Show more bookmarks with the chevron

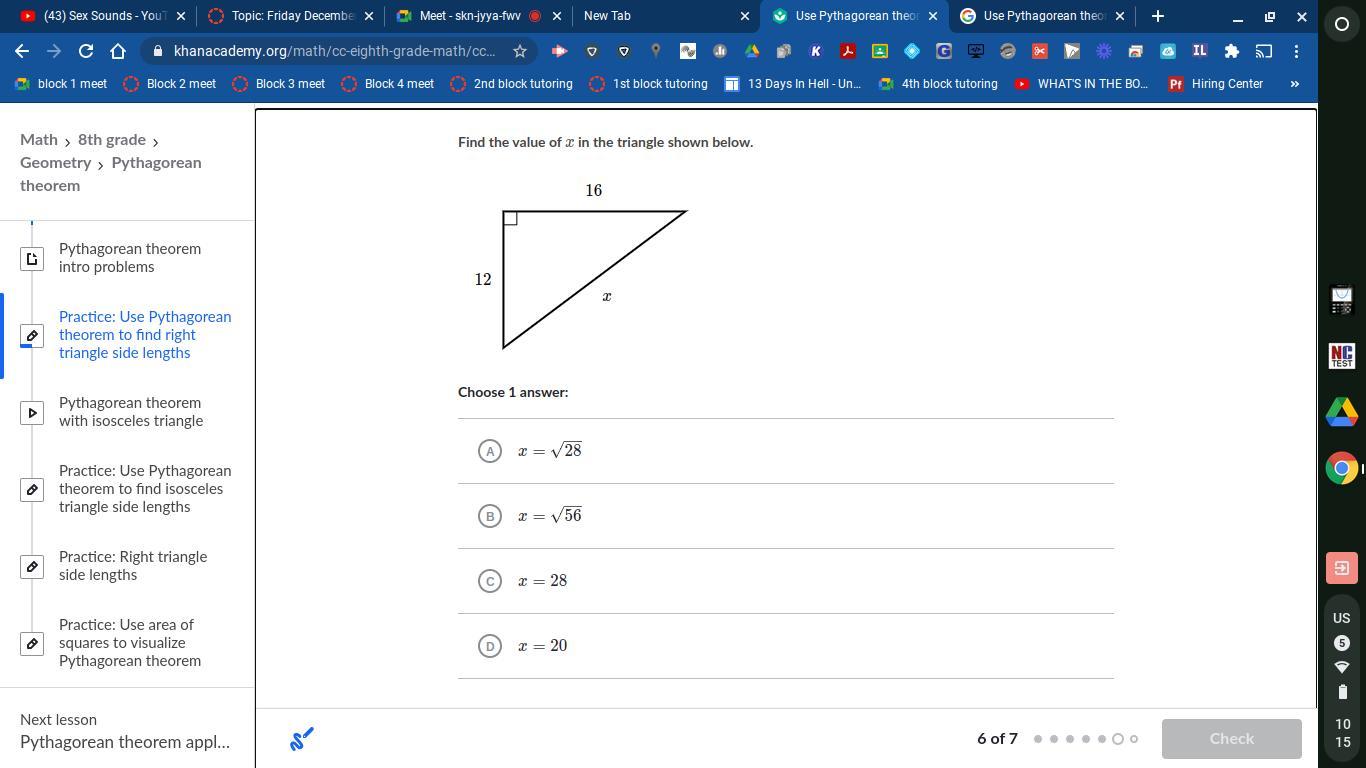[1294, 84]
